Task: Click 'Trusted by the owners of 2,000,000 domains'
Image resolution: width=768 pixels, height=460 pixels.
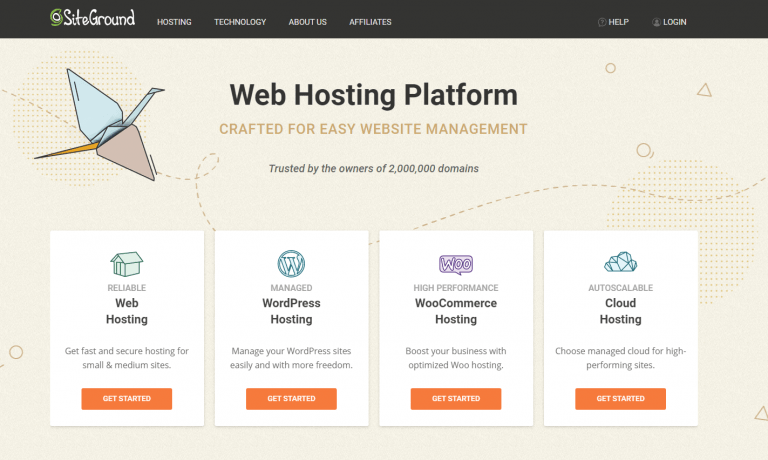Action: pos(374,169)
